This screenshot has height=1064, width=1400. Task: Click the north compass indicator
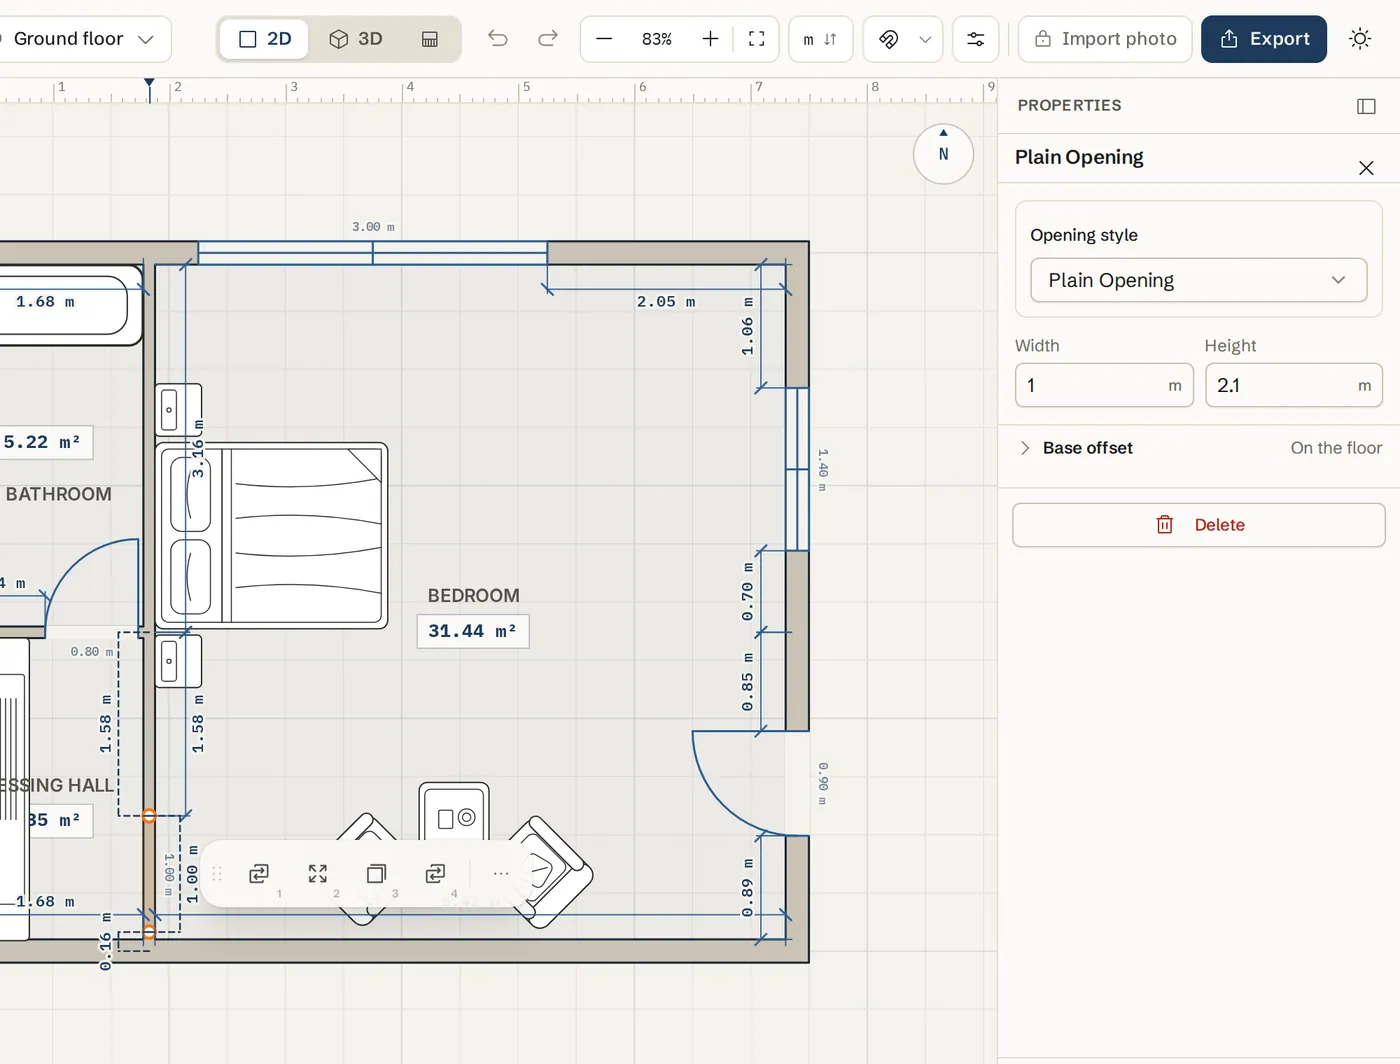pos(943,153)
